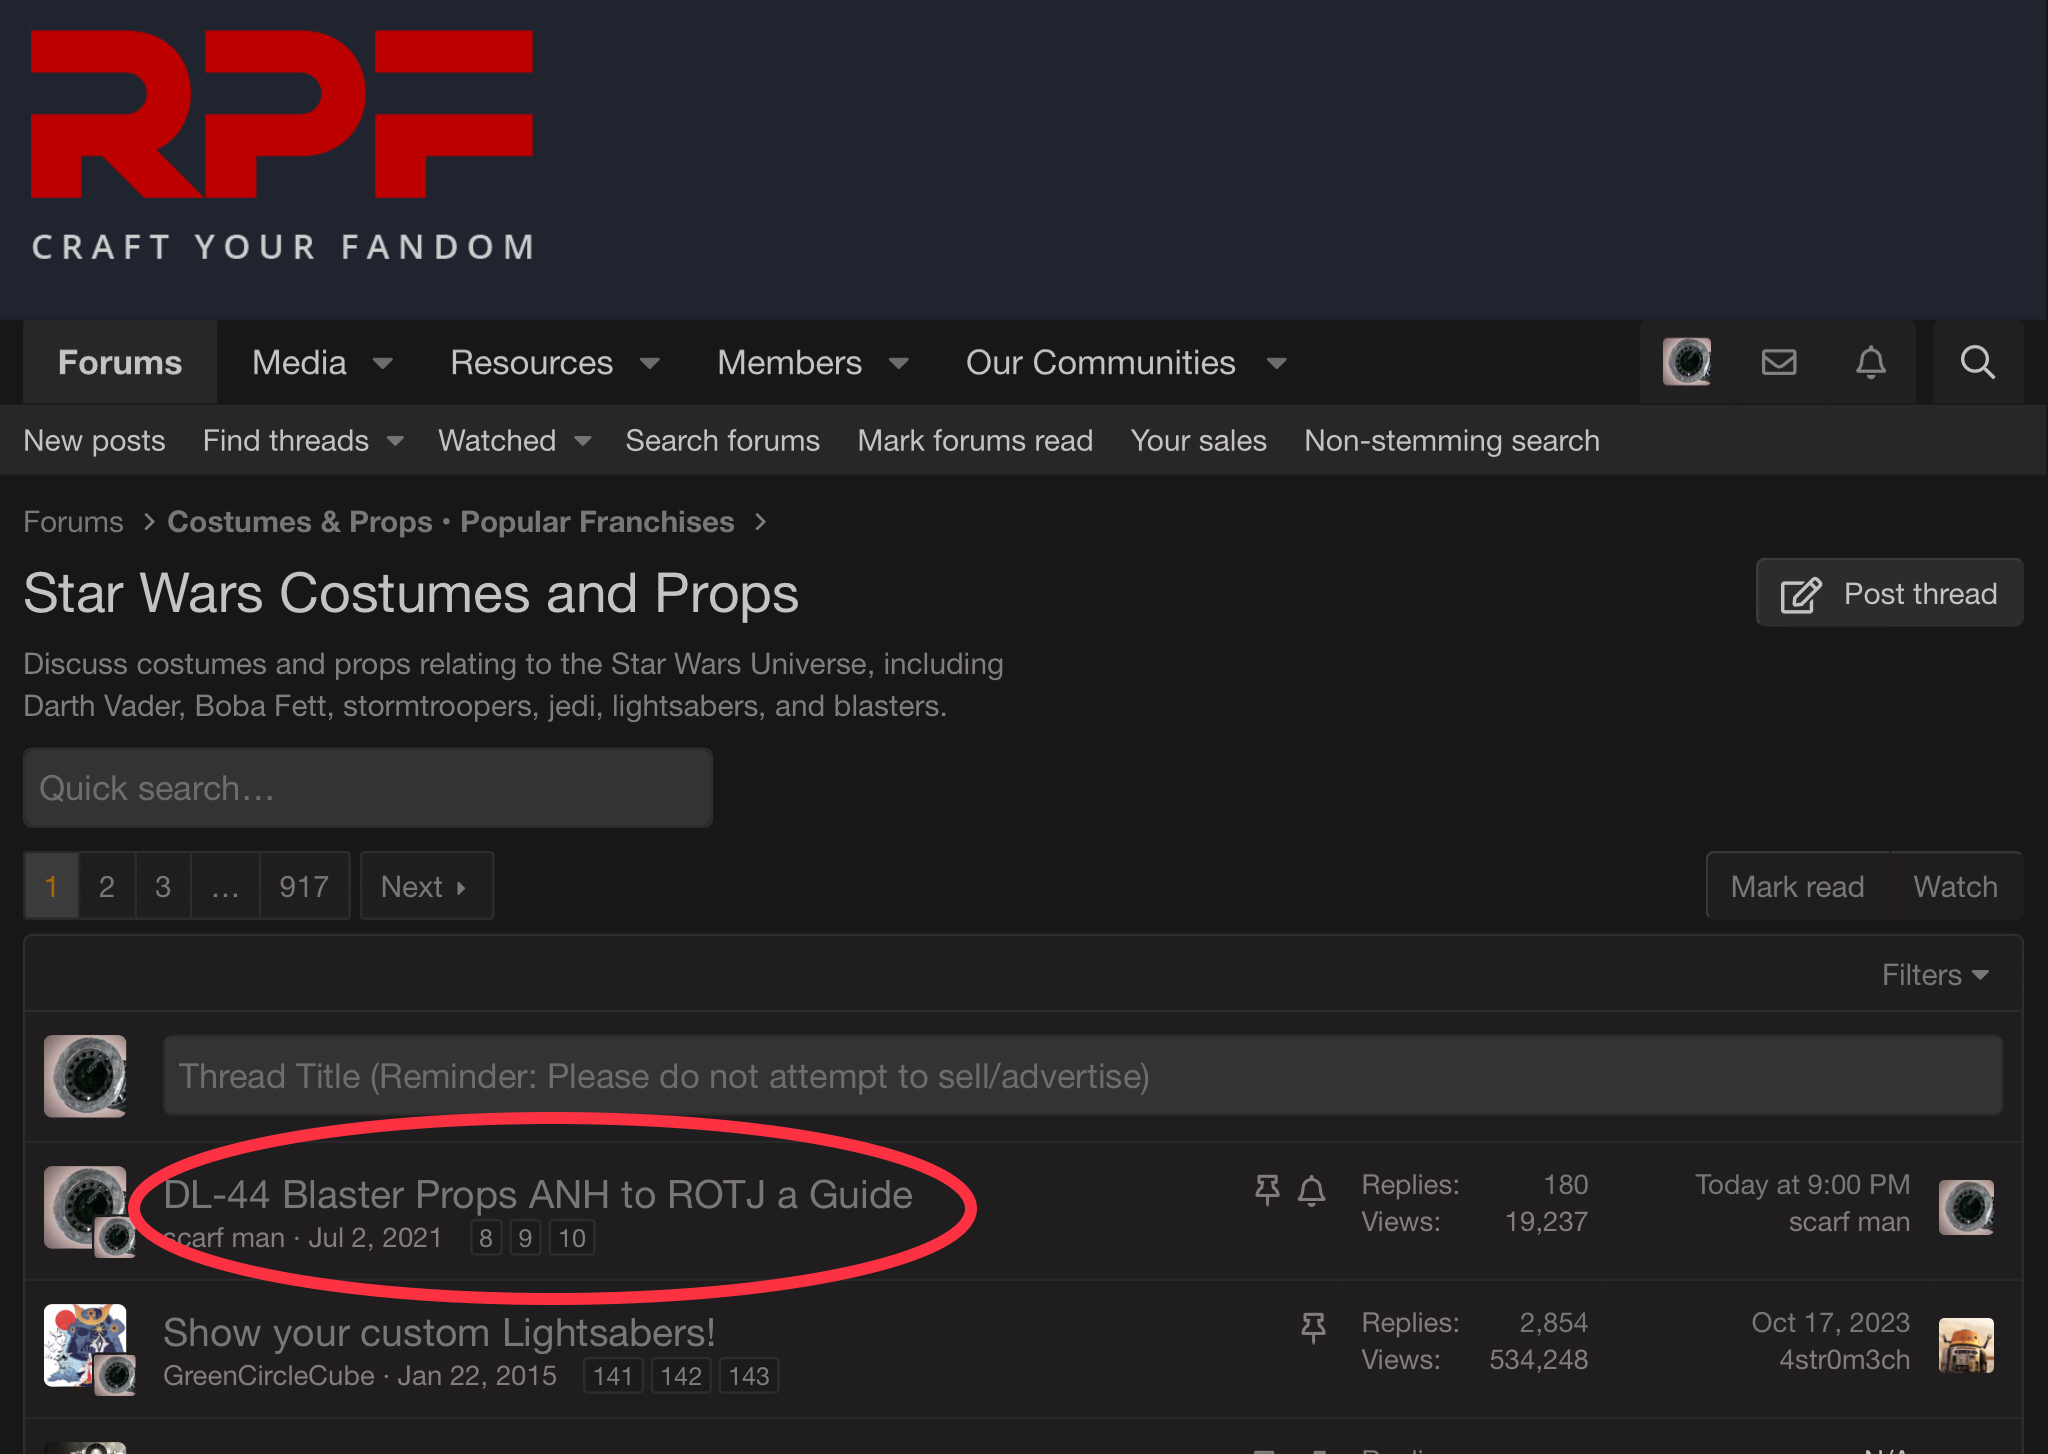This screenshot has height=1454, width=2048.
Task: Expand the Watched dropdown arrow
Action: (x=583, y=441)
